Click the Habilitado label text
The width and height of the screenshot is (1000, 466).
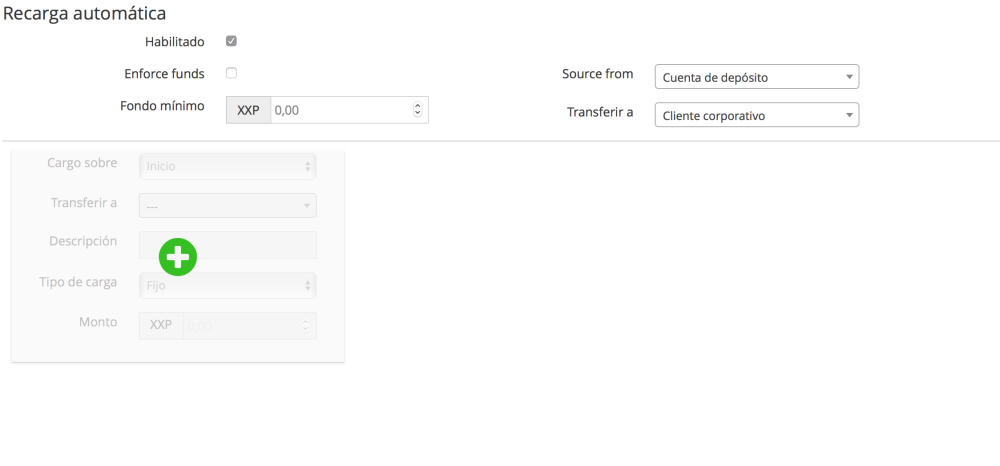pyautogui.click(x=174, y=42)
